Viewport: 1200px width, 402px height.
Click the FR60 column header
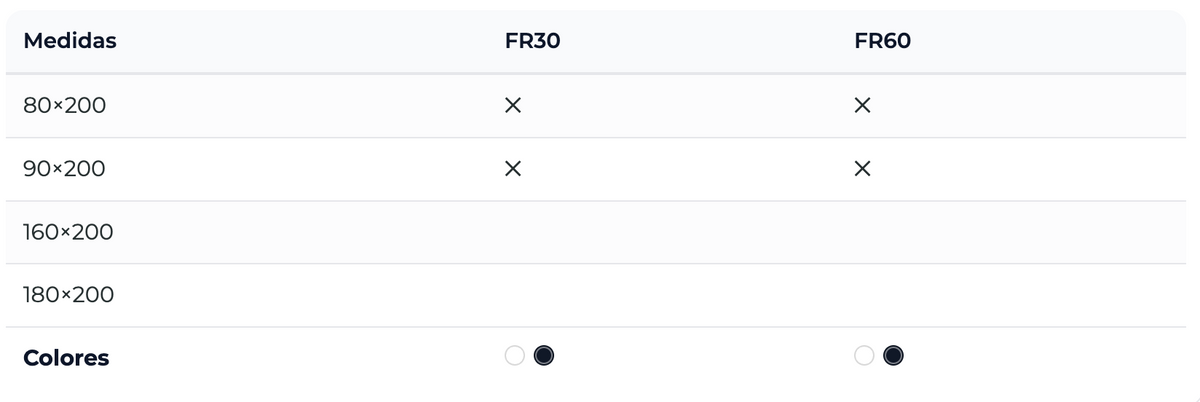click(x=883, y=42)
